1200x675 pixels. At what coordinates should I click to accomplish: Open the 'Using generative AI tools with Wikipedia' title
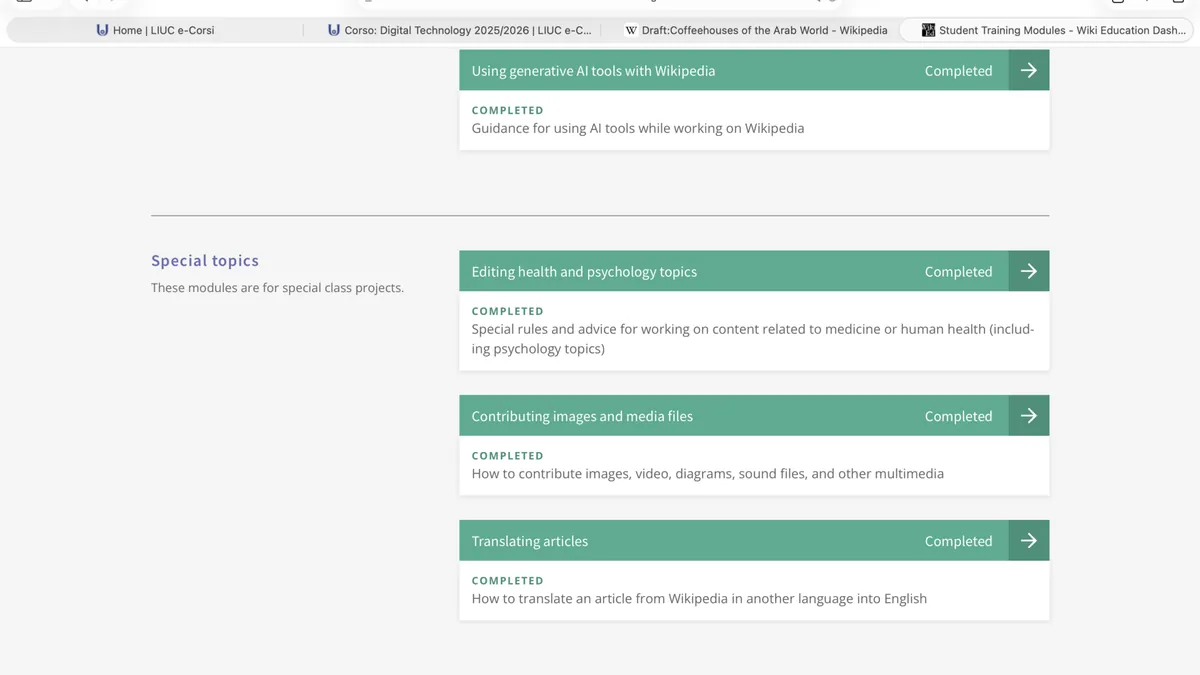(x=593, y=71)
